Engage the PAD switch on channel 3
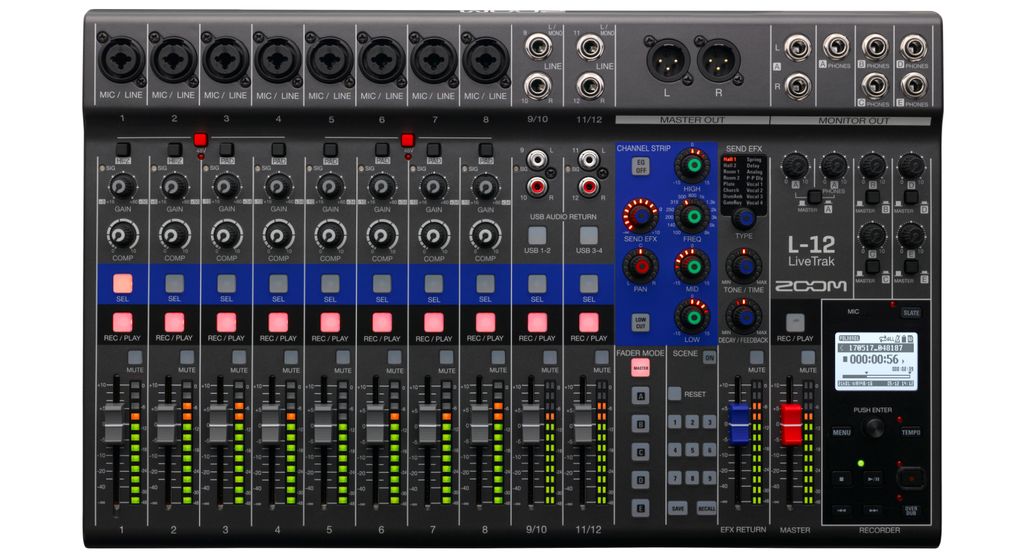This screenshot has width=1024, height=559. pos(226,150)
